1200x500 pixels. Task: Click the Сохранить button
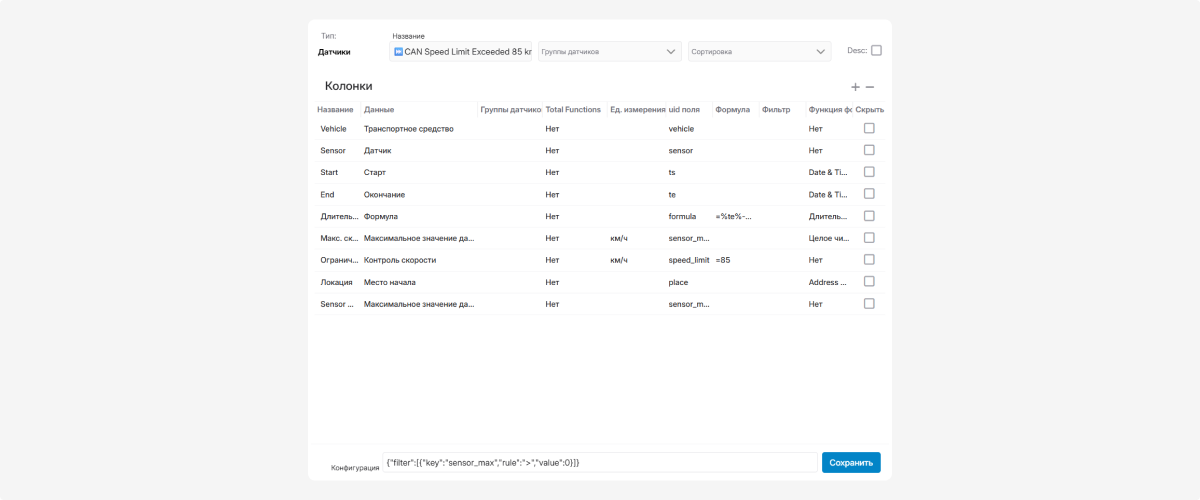pos(851,463)
